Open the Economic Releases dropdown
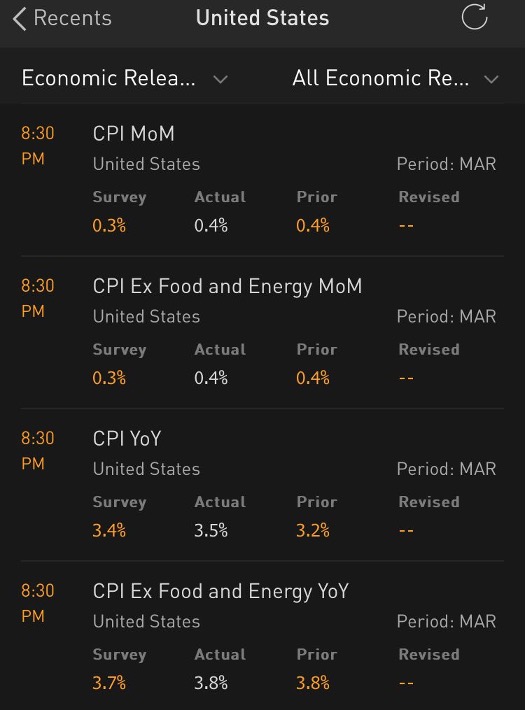This screenshot has width=526, height=710. 124,78
